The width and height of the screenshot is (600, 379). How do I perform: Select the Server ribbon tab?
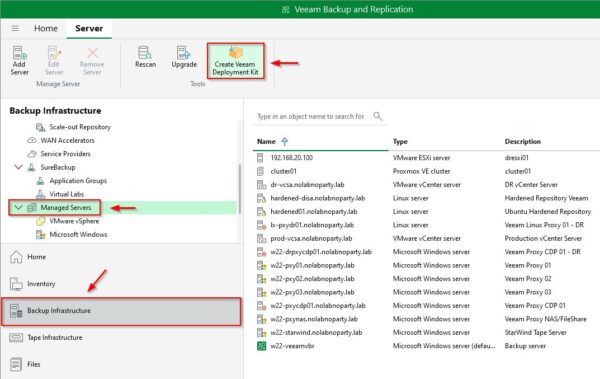click(x=89, y=28)
